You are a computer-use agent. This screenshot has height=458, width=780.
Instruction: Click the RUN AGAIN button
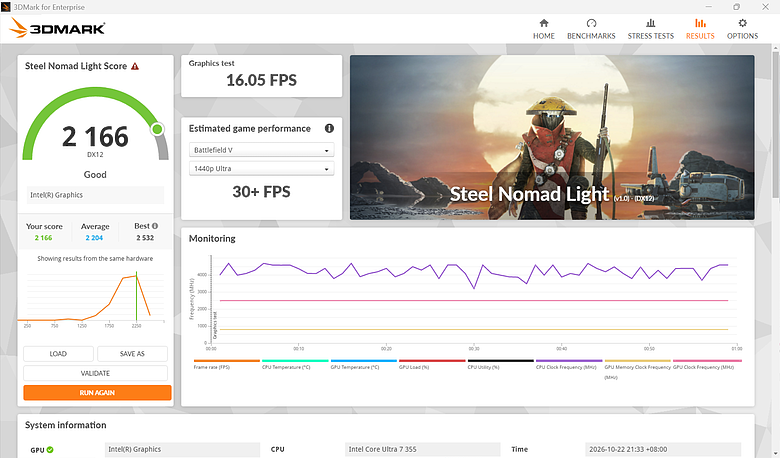pyautogui.click(x=97, y=392)
